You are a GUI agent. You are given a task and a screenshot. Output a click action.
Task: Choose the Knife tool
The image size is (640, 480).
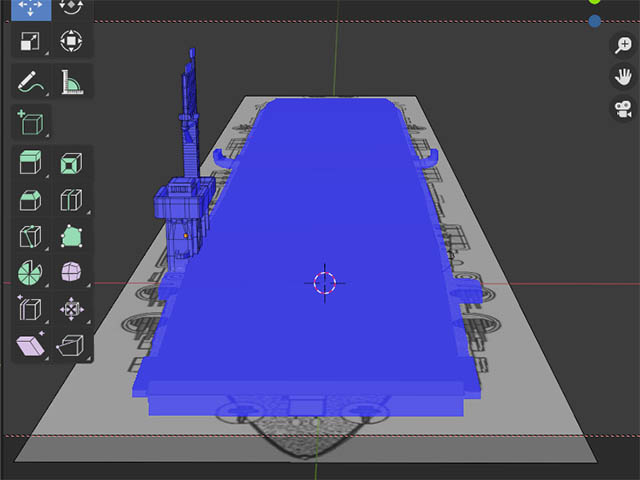31,236
